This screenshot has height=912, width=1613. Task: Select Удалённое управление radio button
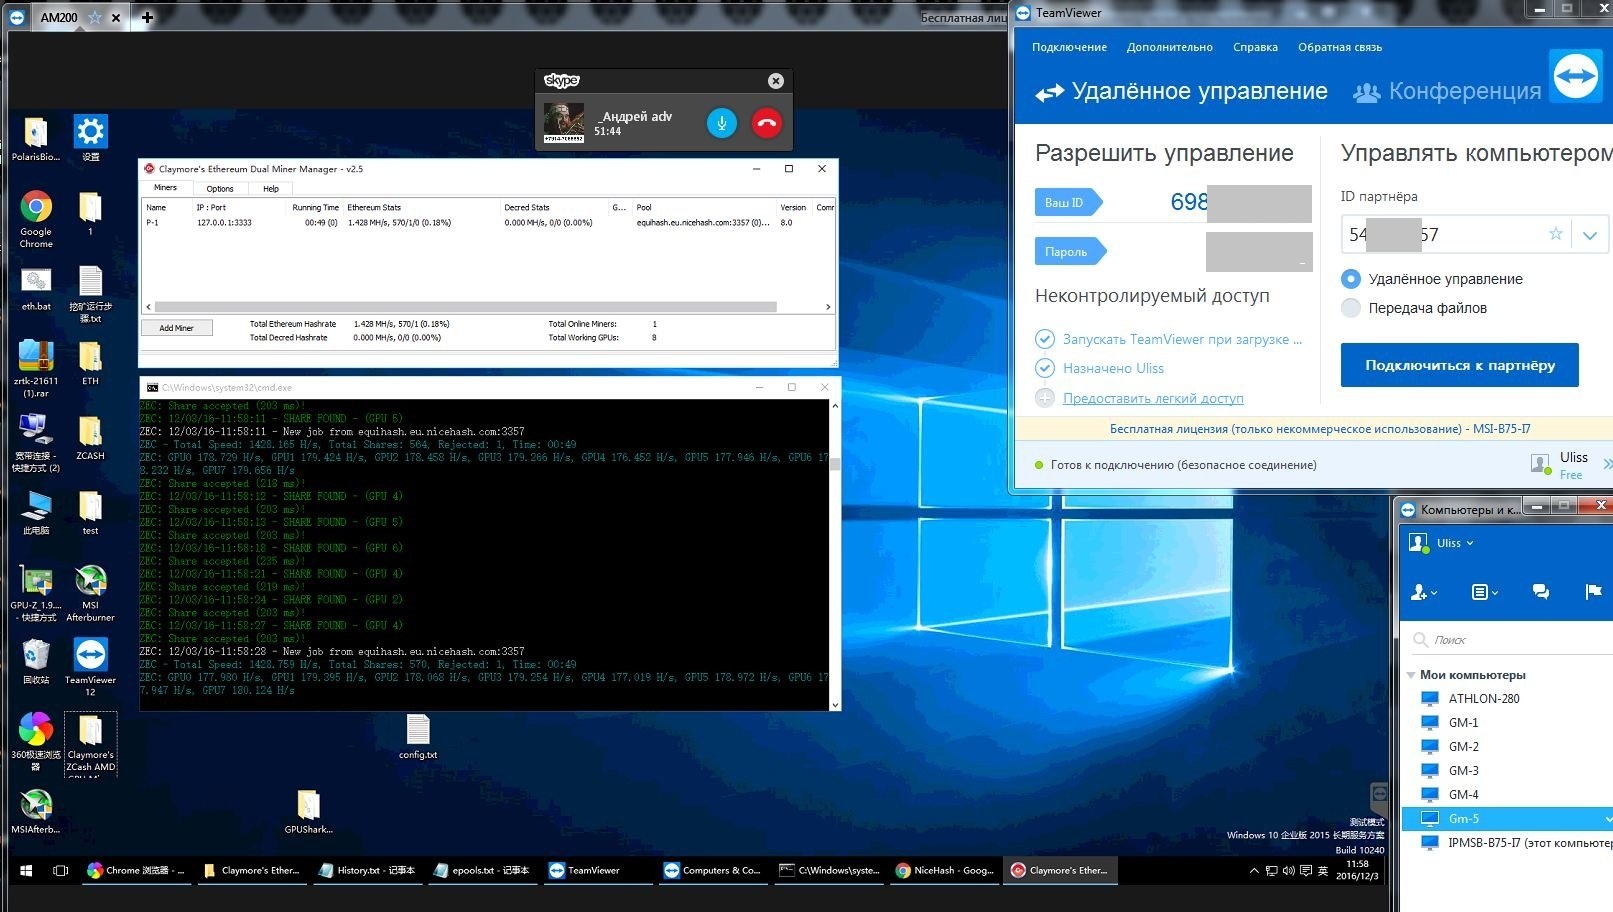[1351, 279]
